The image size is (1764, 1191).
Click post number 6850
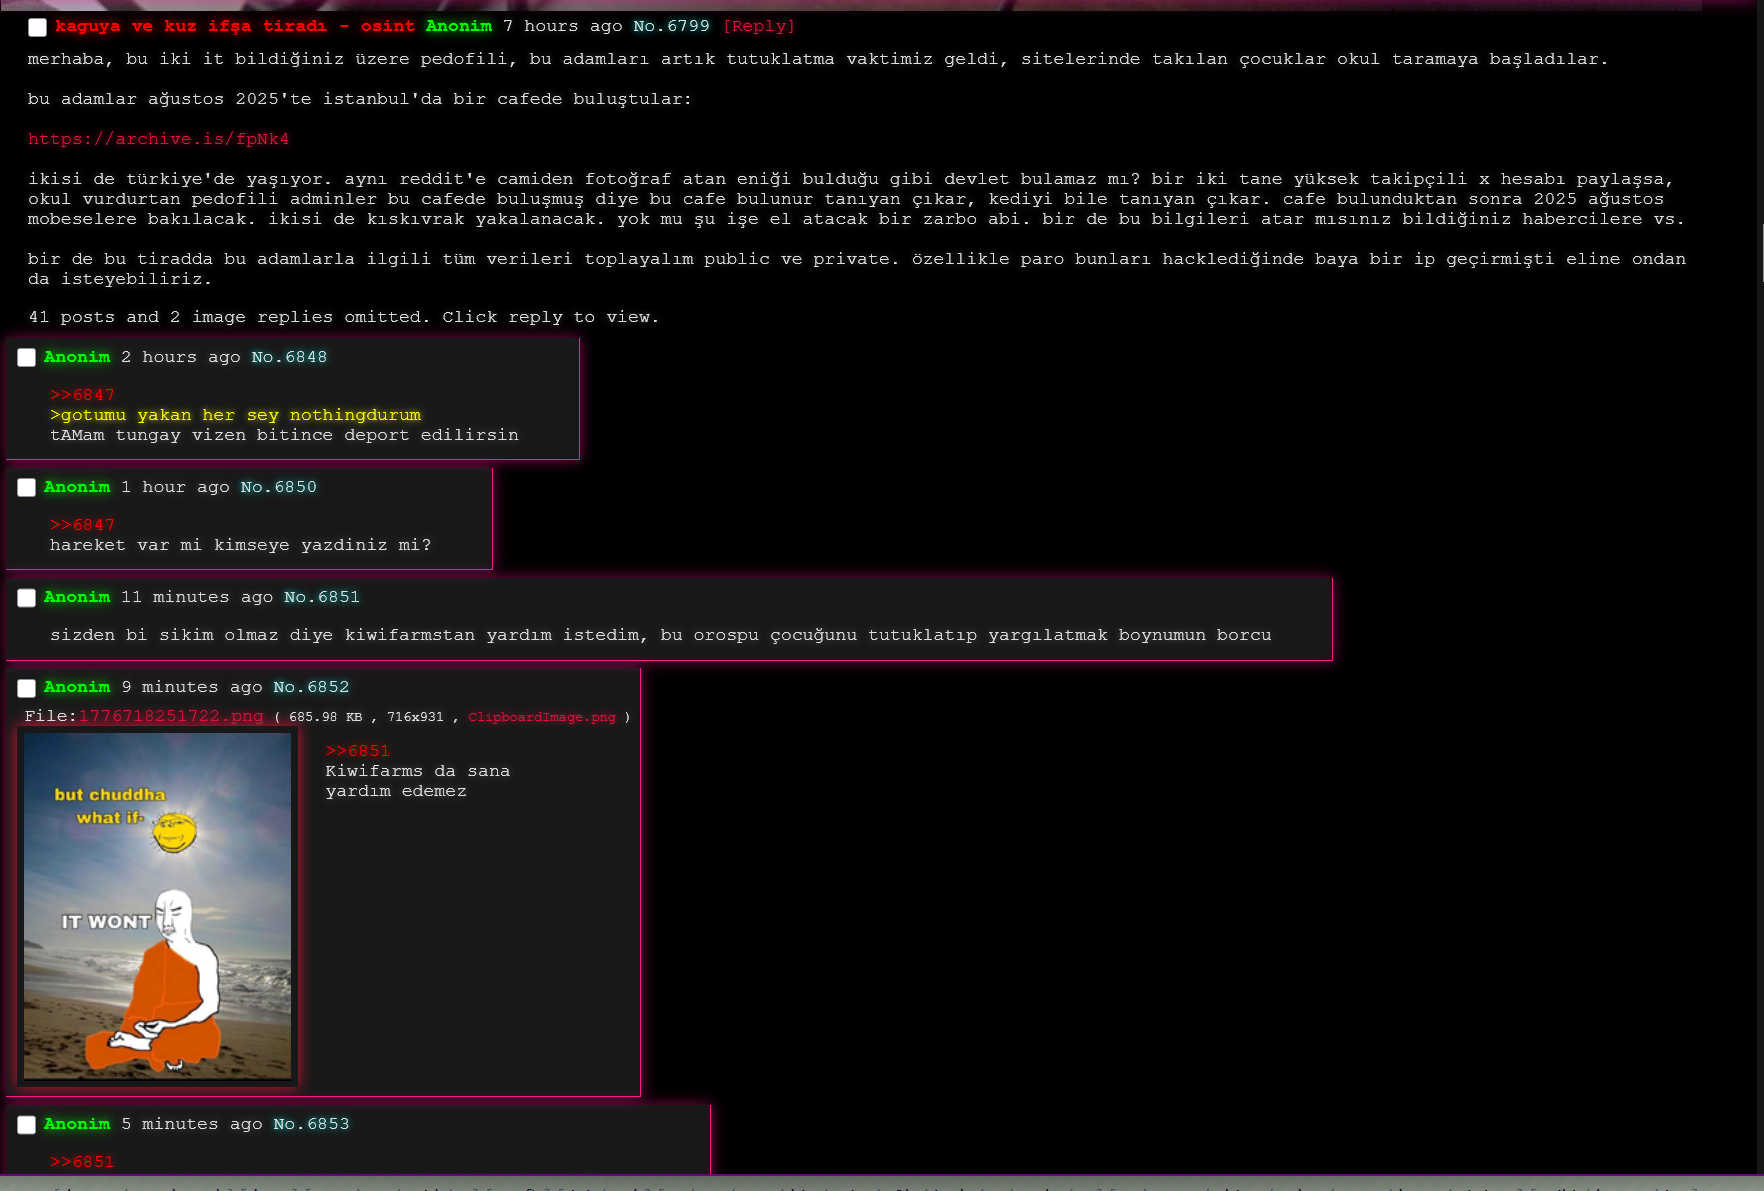[295, 487]
